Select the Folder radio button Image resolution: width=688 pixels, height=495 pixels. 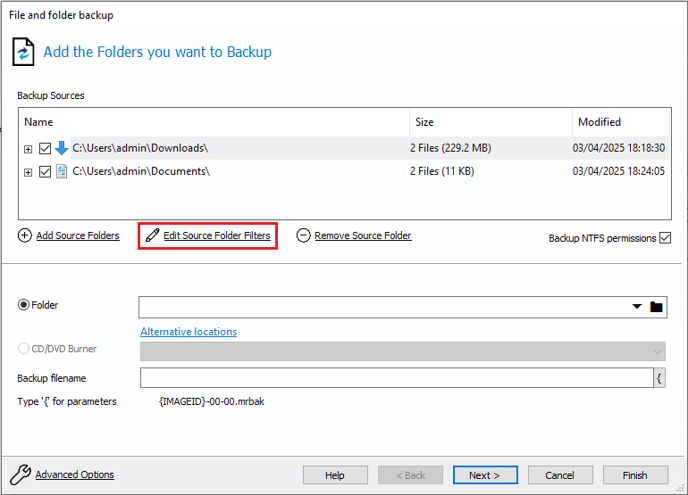[23, 305]
